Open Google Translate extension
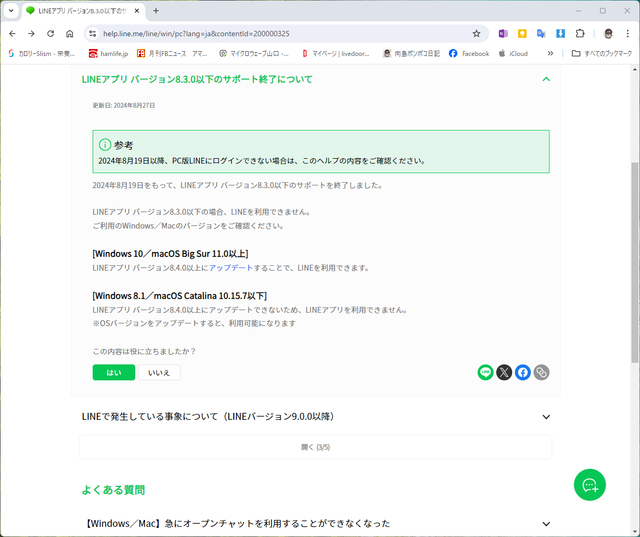 (541, 33)
